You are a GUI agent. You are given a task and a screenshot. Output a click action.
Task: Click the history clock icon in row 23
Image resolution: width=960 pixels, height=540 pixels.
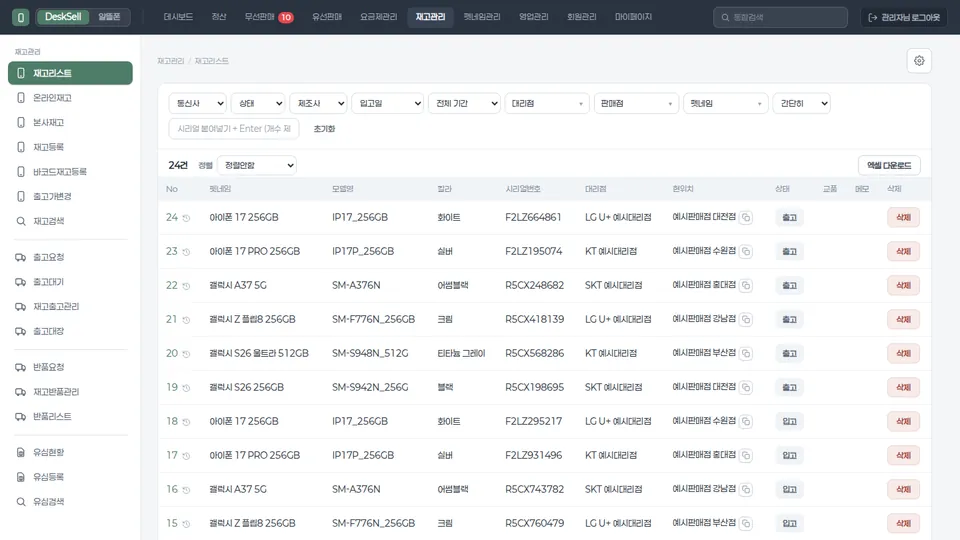(x=186, y=252)
